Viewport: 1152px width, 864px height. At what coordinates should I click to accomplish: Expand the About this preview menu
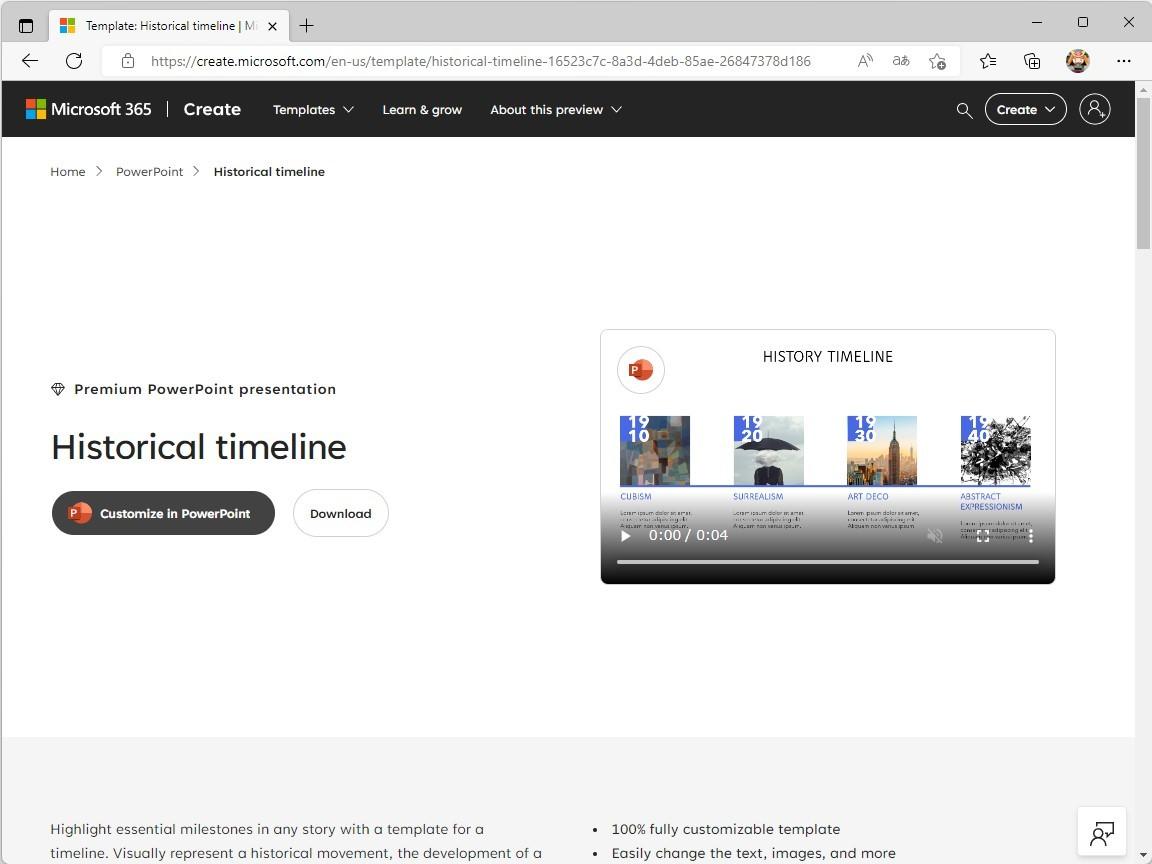coord(556,109)
